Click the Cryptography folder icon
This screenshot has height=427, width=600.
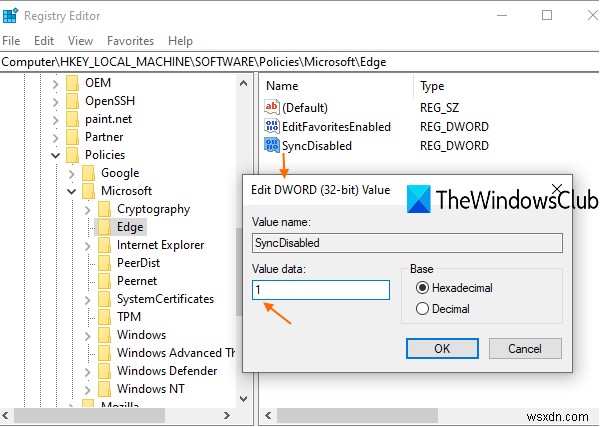pyautogui.click(x=104, y=209)
